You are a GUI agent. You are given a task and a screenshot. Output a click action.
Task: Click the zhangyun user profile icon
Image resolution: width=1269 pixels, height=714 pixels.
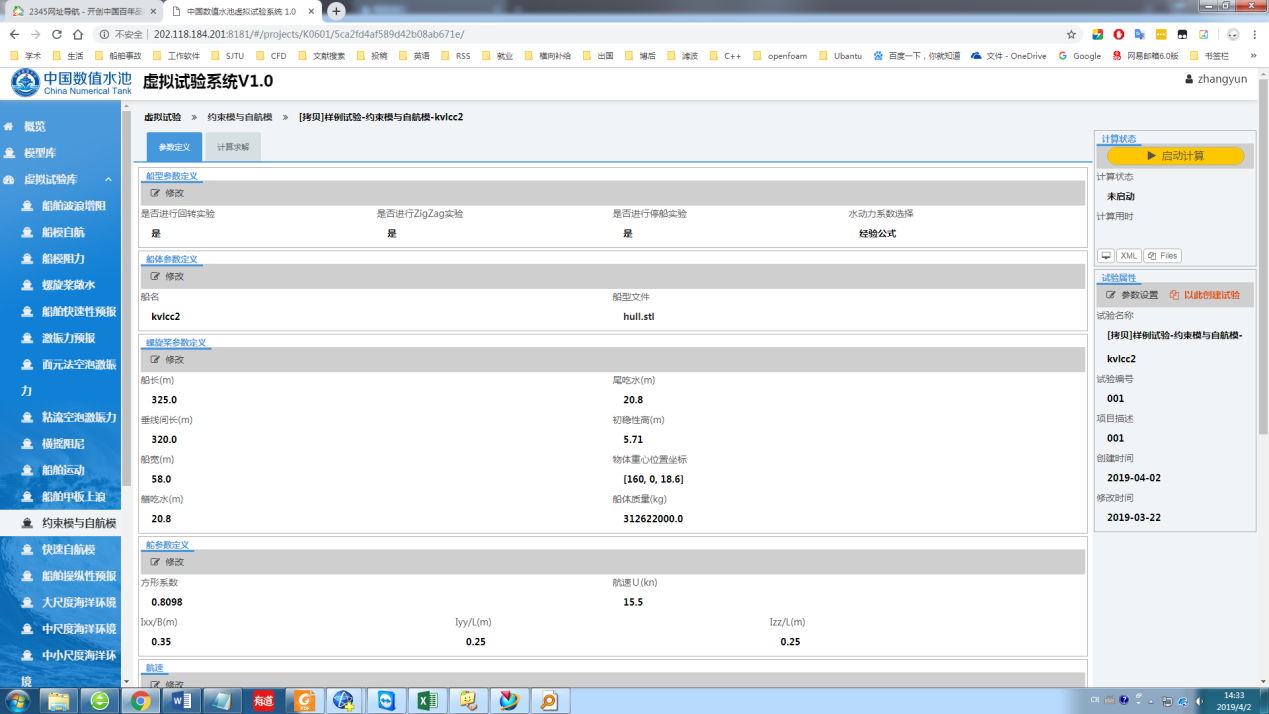pos(1189,79)
